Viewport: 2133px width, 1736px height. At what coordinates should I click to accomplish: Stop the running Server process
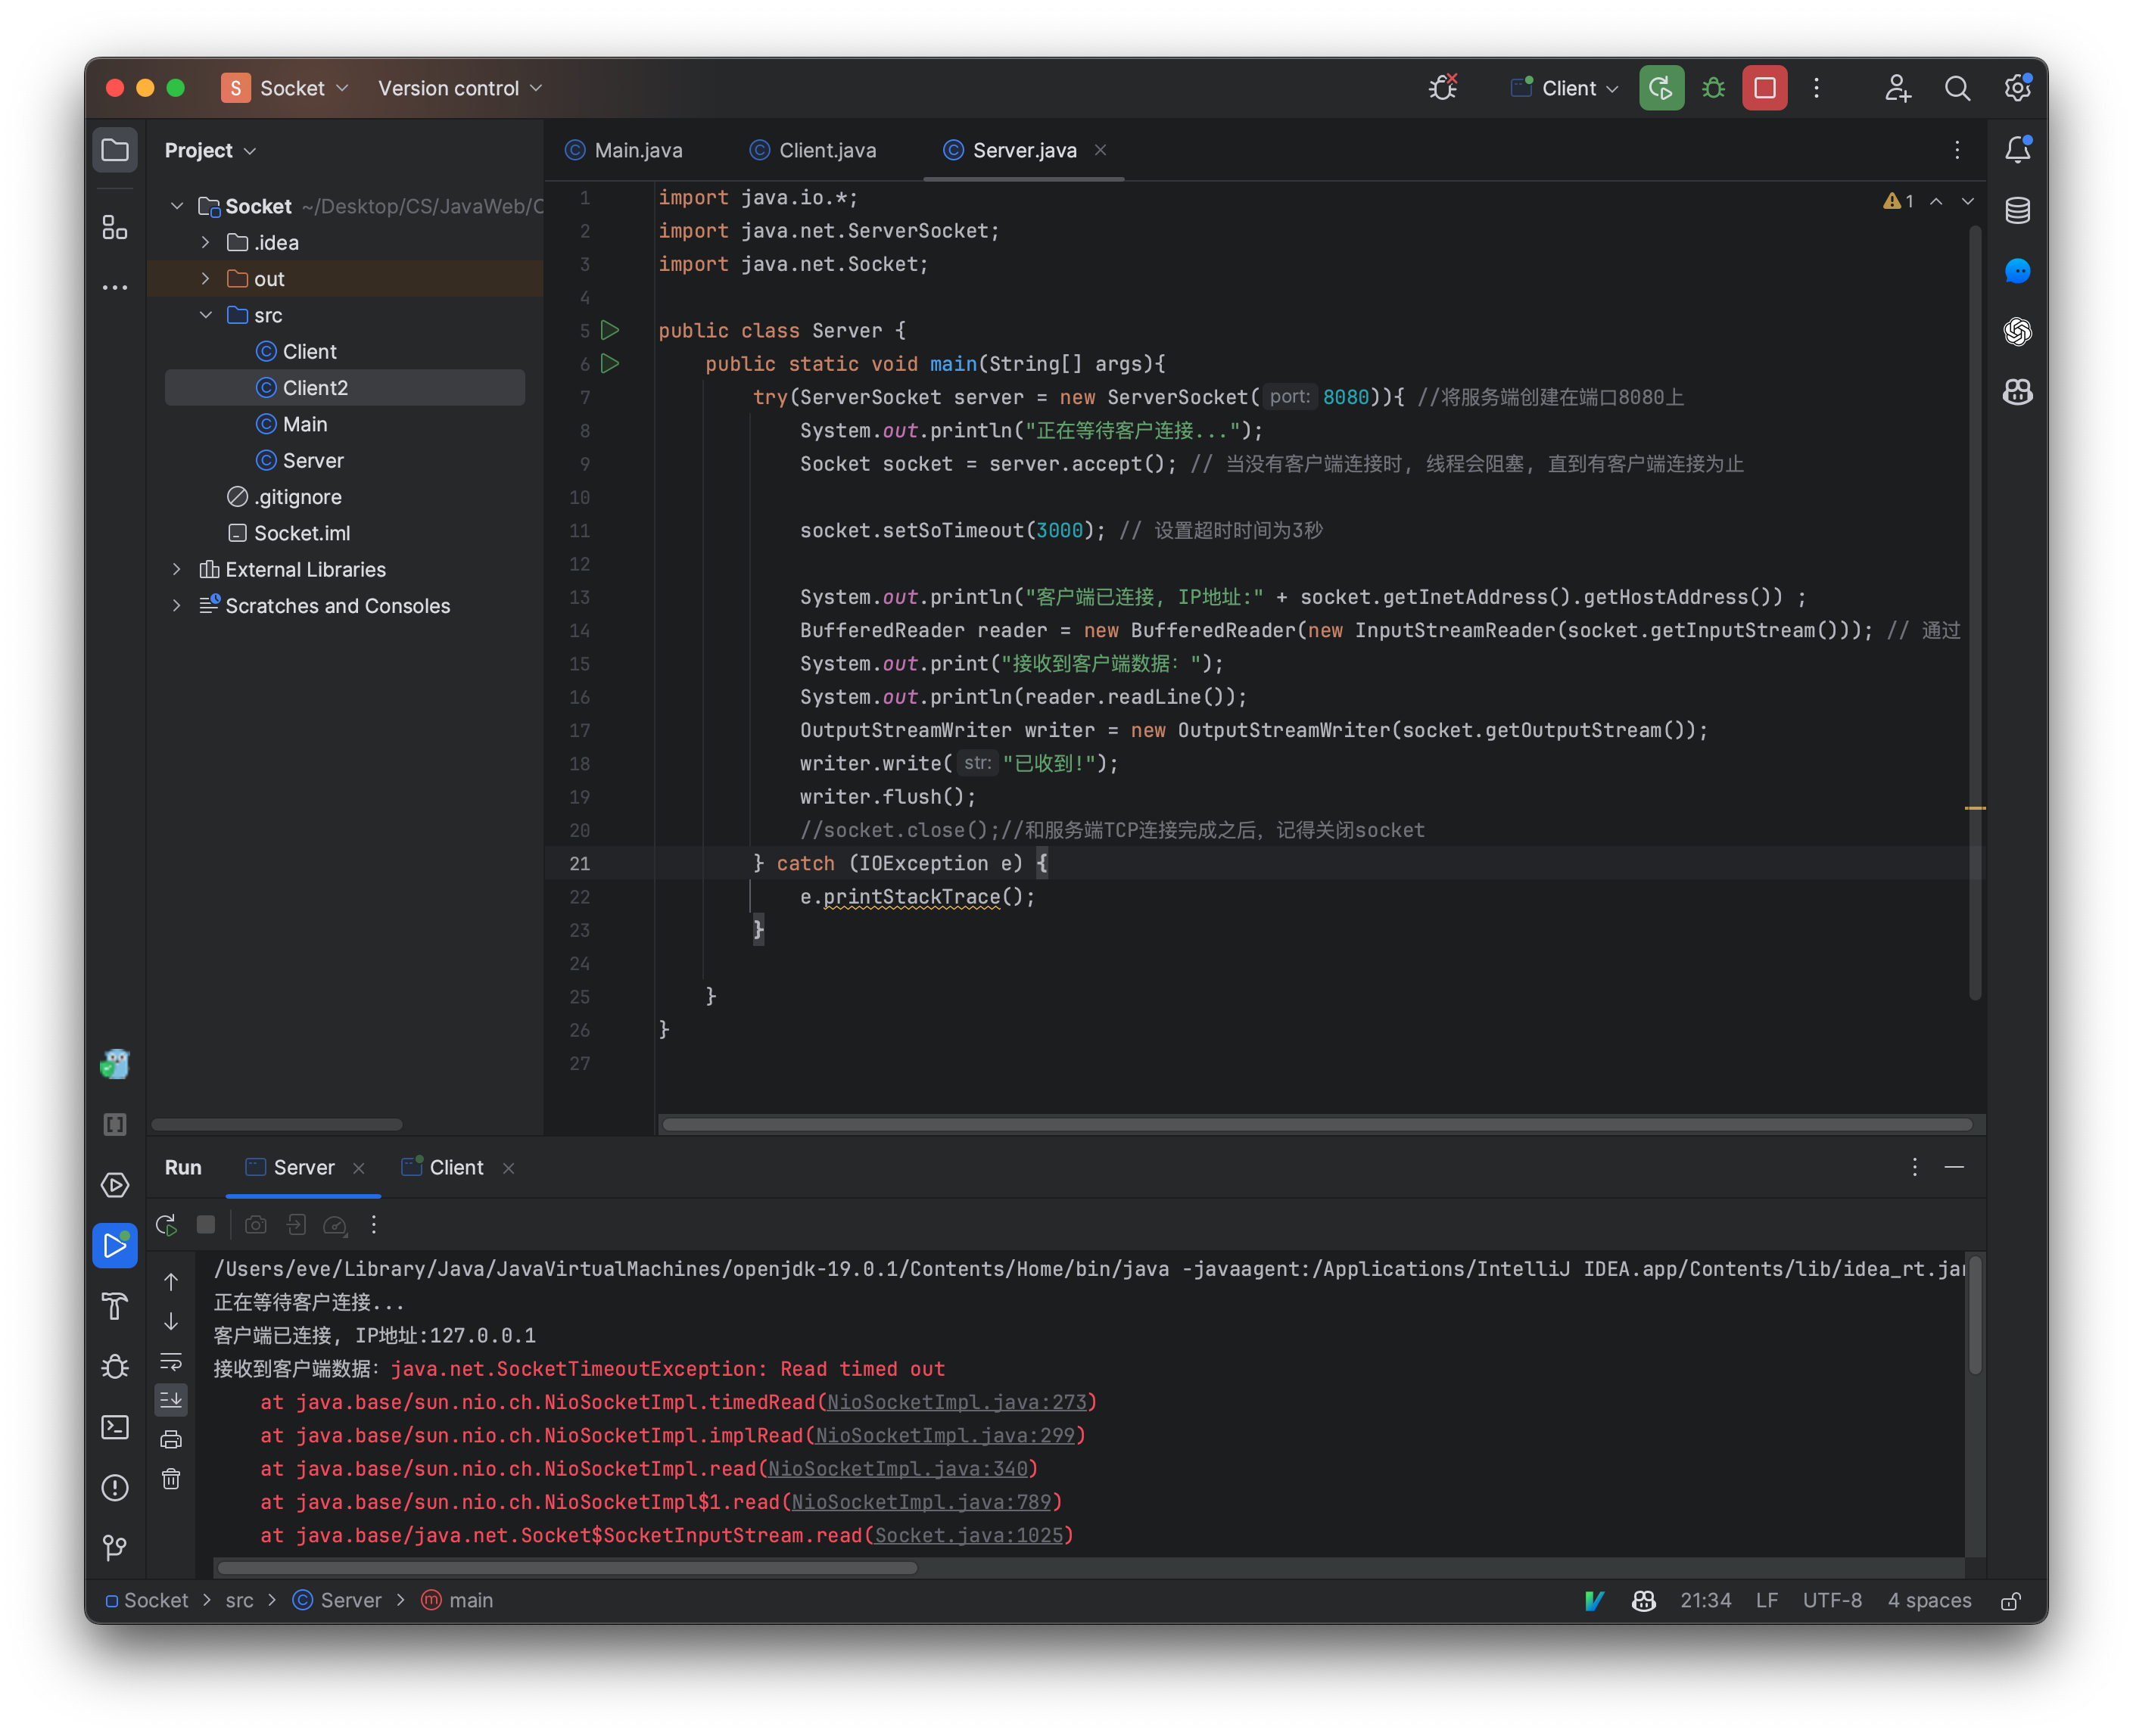(x=206, y=1224)
